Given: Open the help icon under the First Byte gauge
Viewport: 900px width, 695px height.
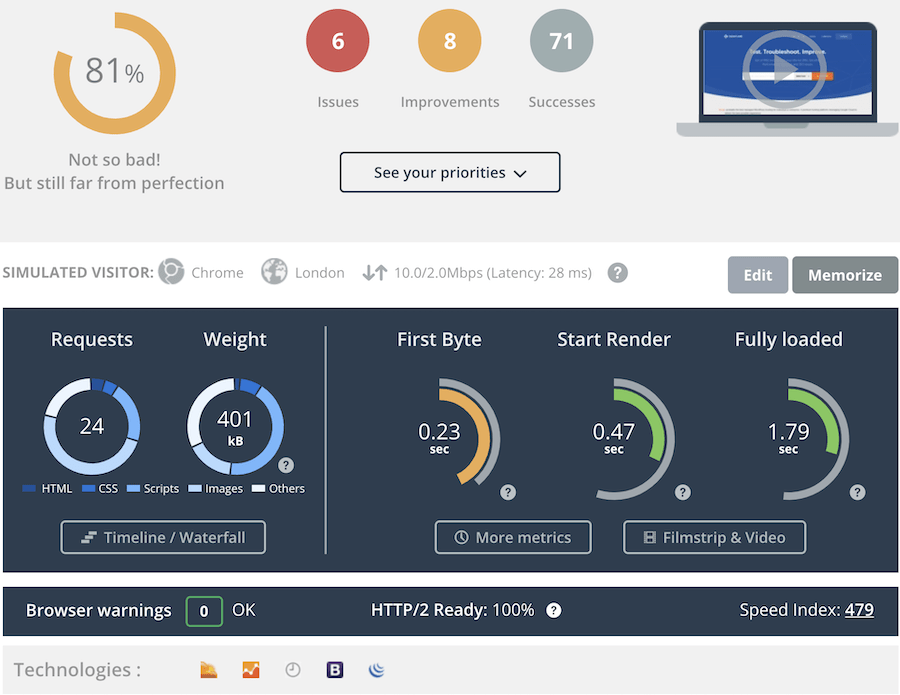Looking at the screenshot, I should pyautogui.click(x=507, y=492).
